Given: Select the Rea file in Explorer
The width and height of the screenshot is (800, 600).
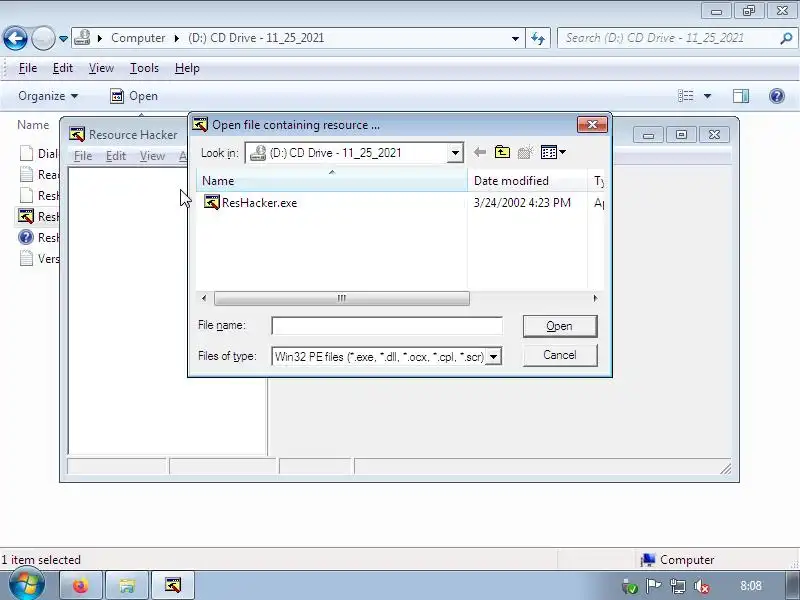Looking at the screenshot, I should click(39, 175).
